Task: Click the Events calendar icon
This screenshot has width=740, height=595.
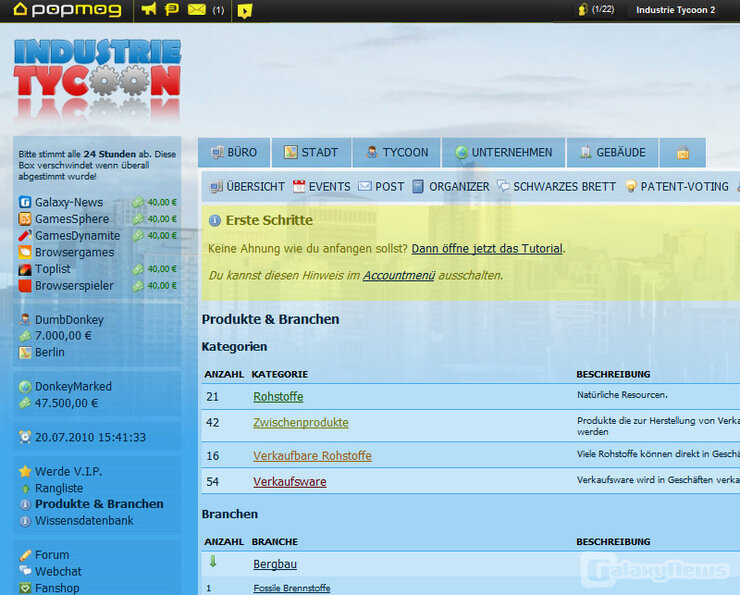Action: (x=299, y=186)
